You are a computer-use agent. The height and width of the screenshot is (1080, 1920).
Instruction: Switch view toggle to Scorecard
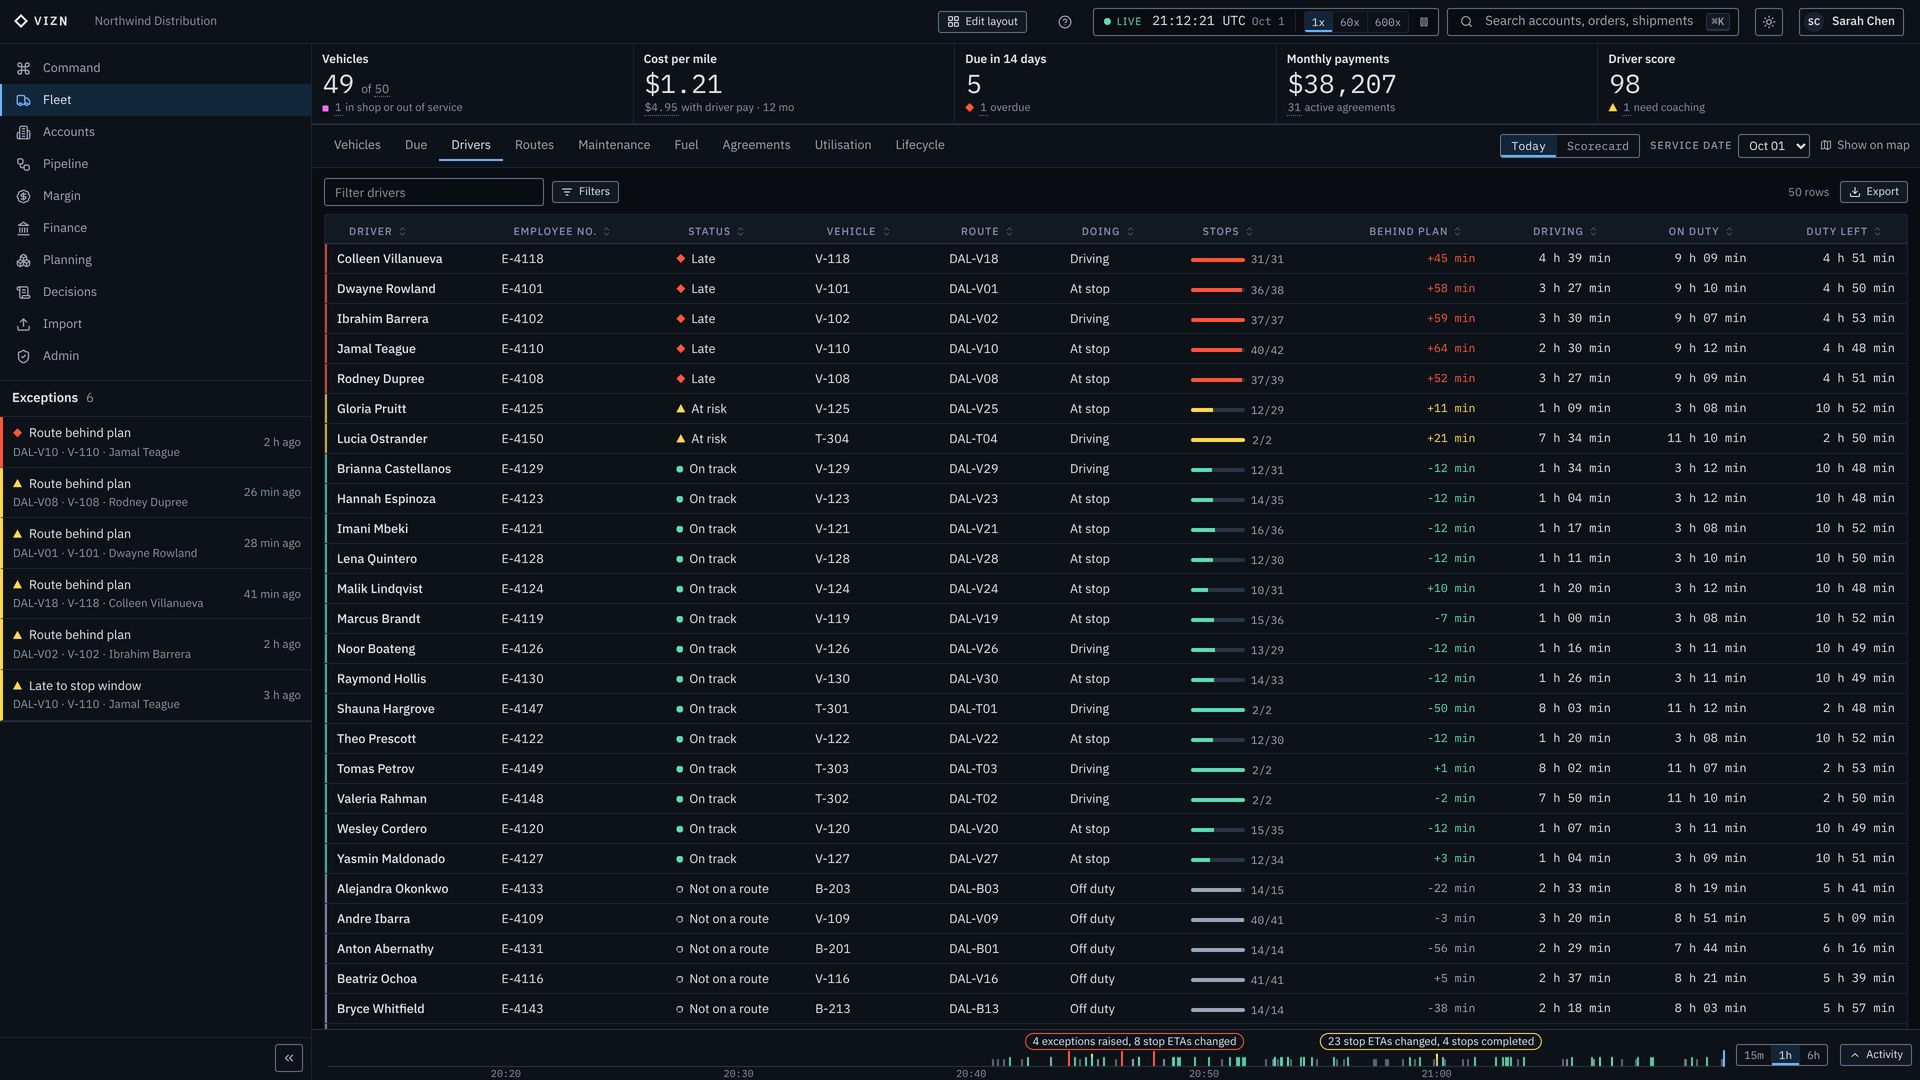pos(1597,146)
